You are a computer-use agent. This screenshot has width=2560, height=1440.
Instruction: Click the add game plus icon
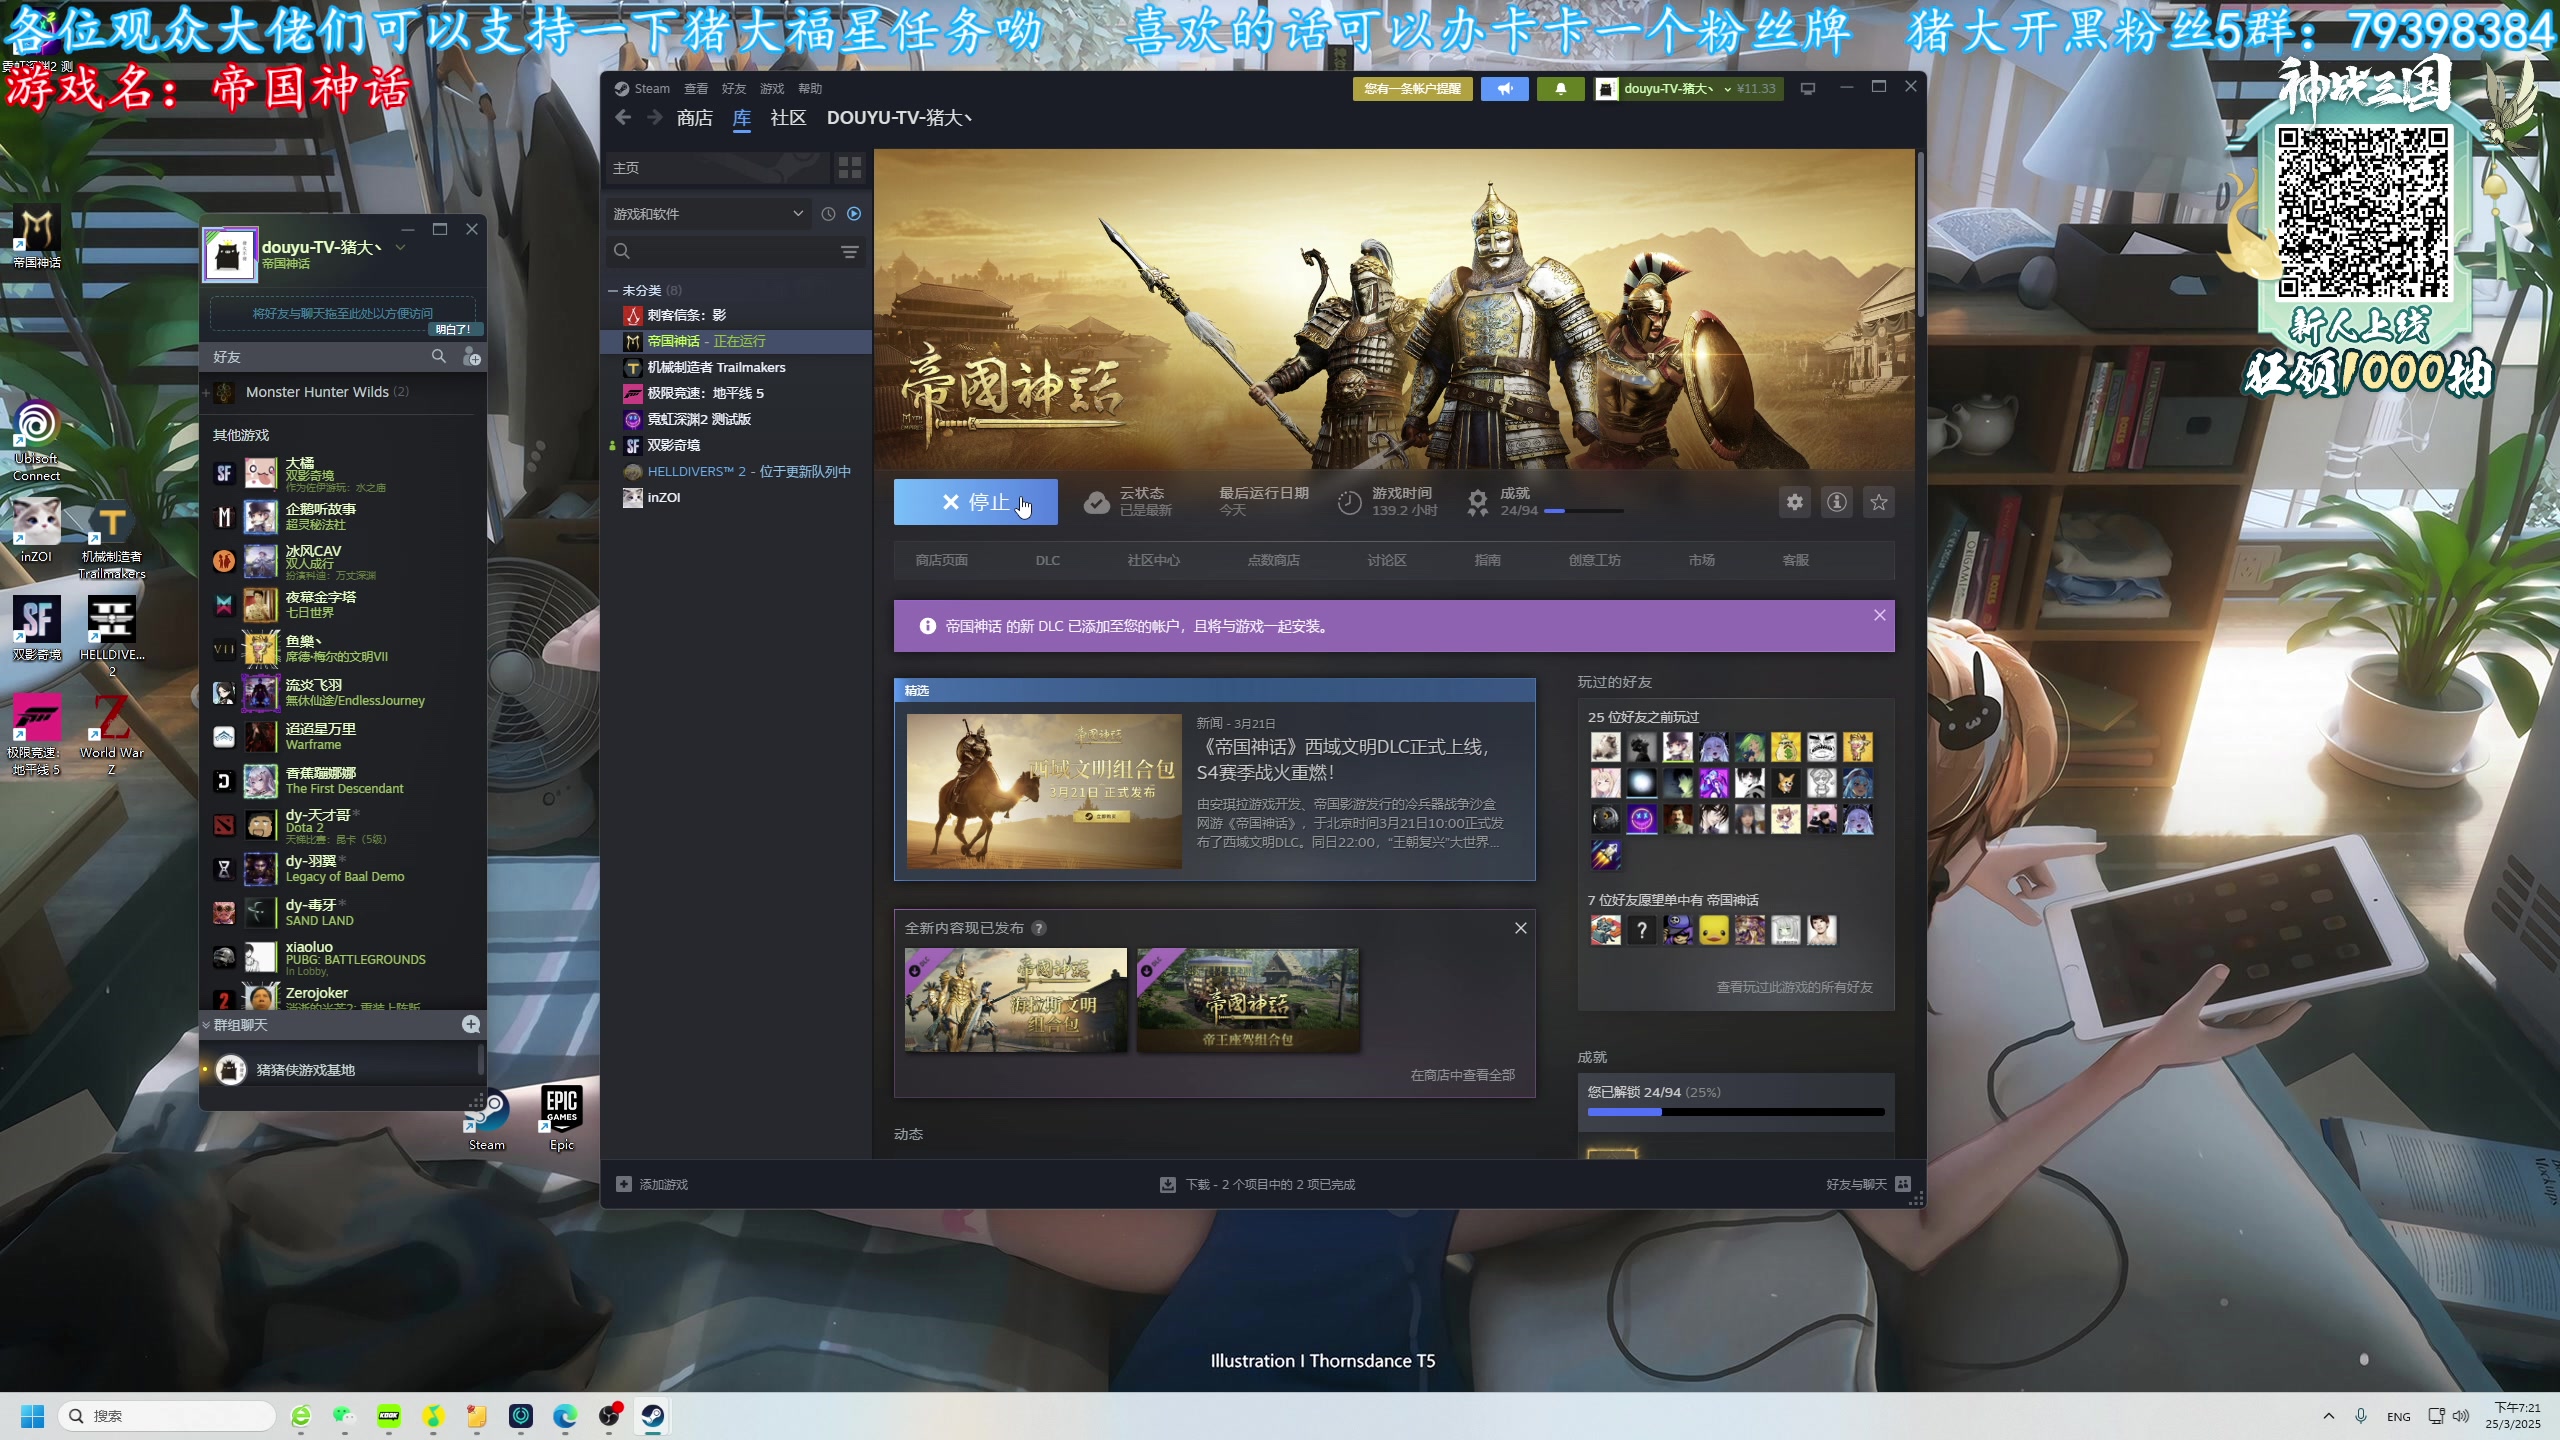(624, 1184)
